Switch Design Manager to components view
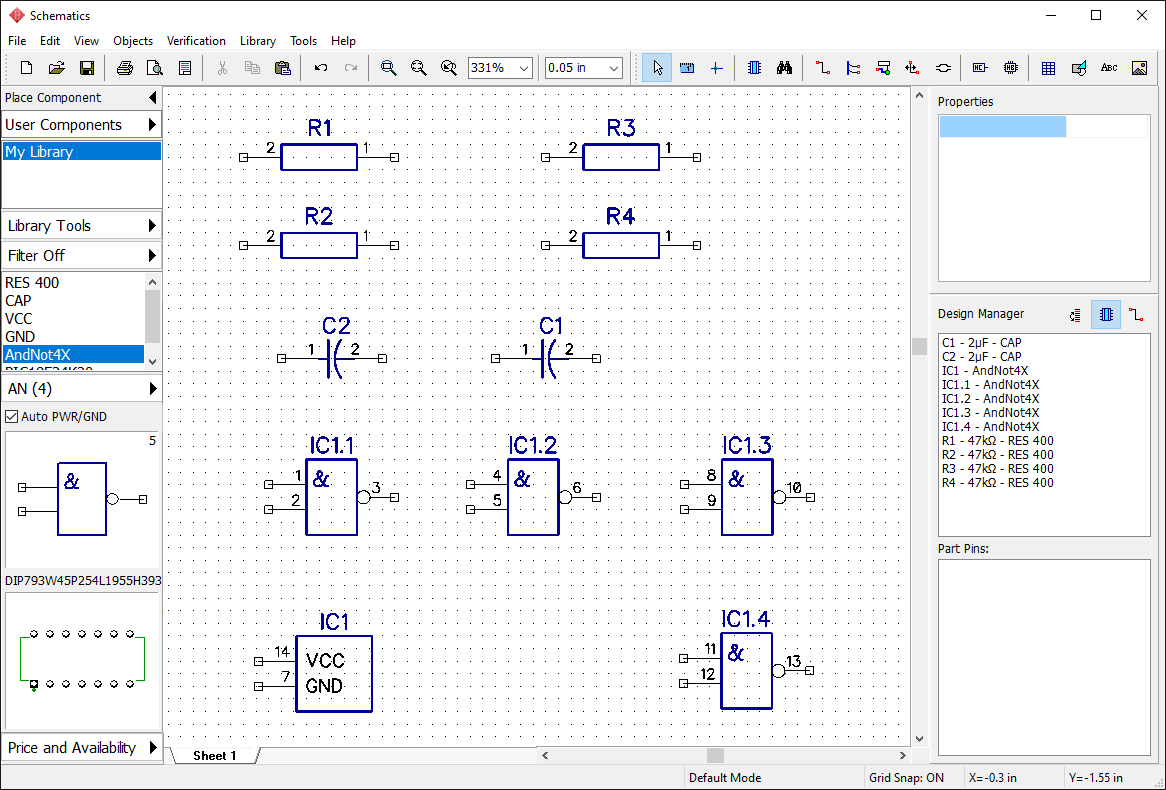 [x=1106, y=315]
